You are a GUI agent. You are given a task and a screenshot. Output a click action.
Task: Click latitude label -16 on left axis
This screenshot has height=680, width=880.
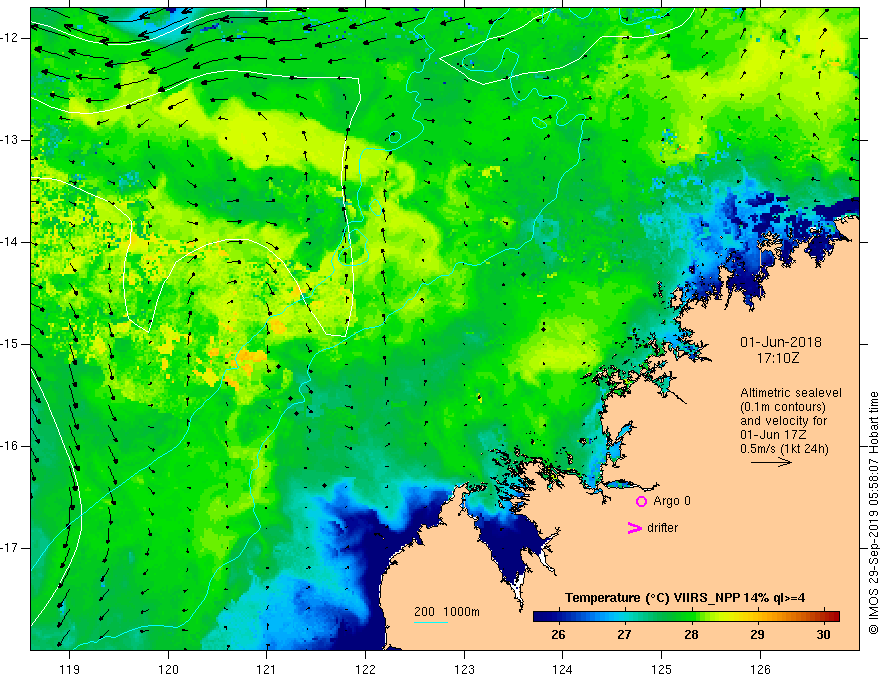coord(10,446)
